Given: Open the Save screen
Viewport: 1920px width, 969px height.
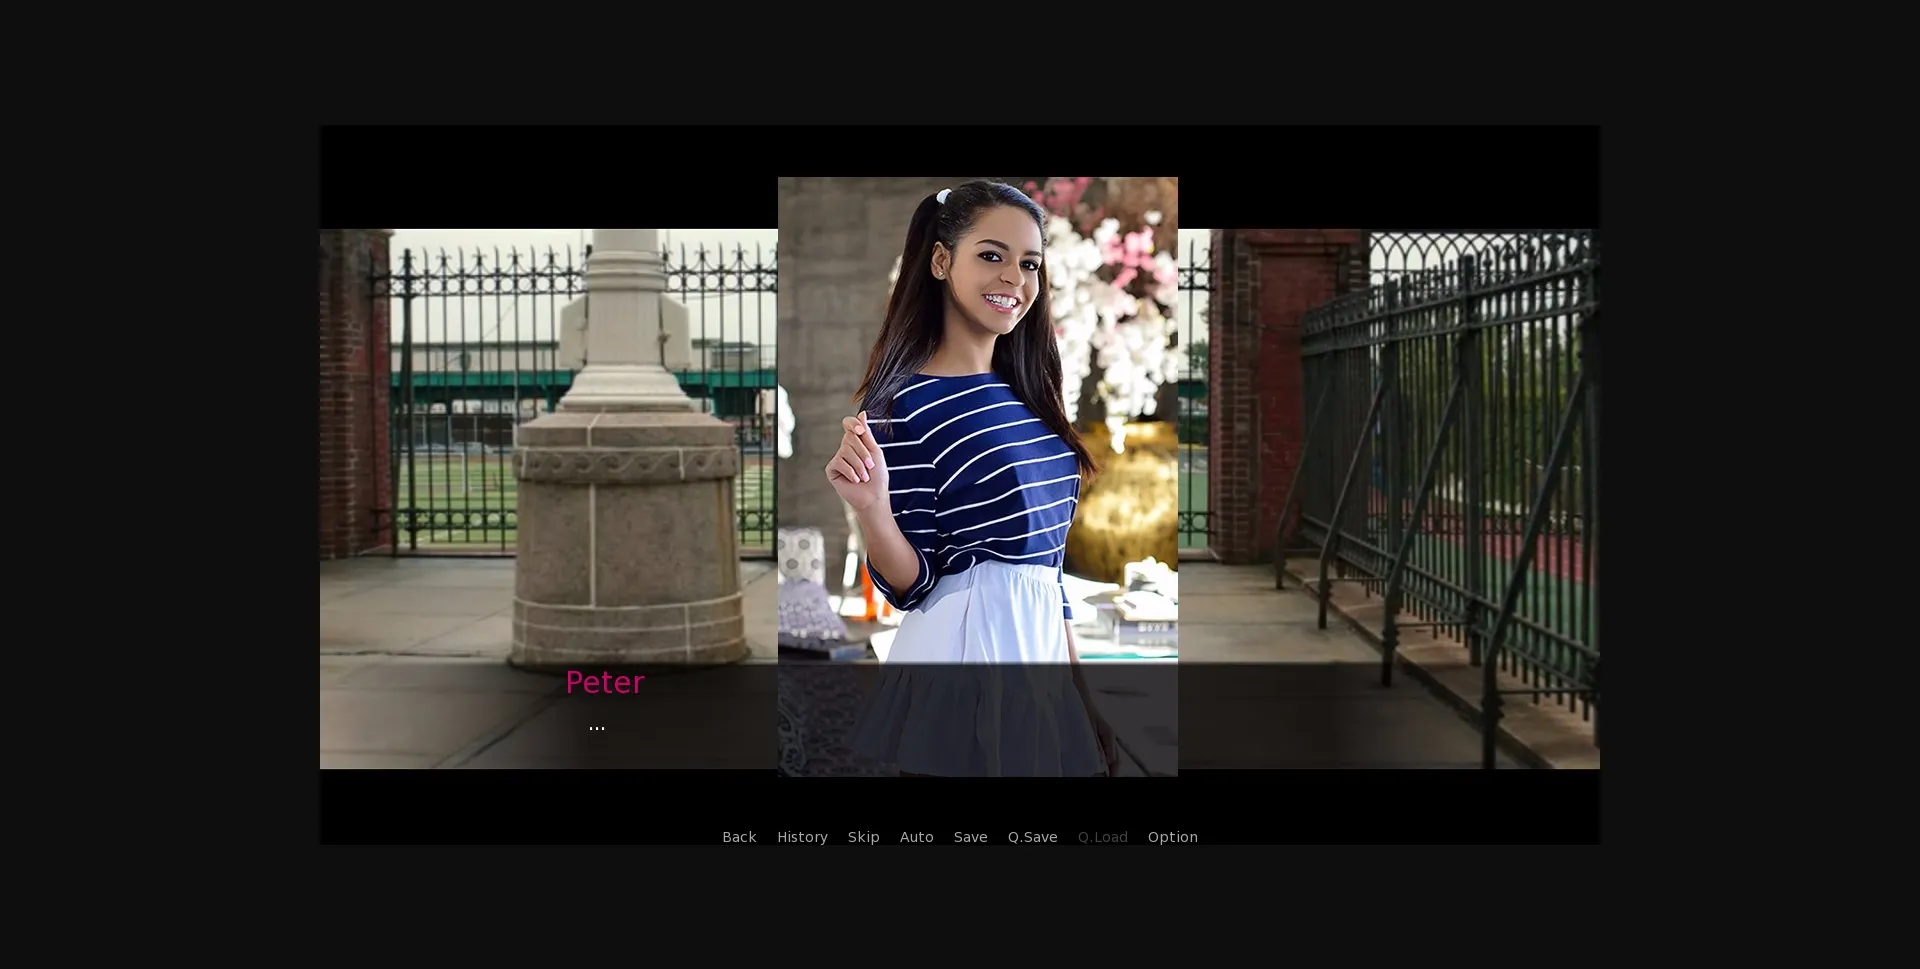Looking at the screenshot, I should (x=970, y=837).
